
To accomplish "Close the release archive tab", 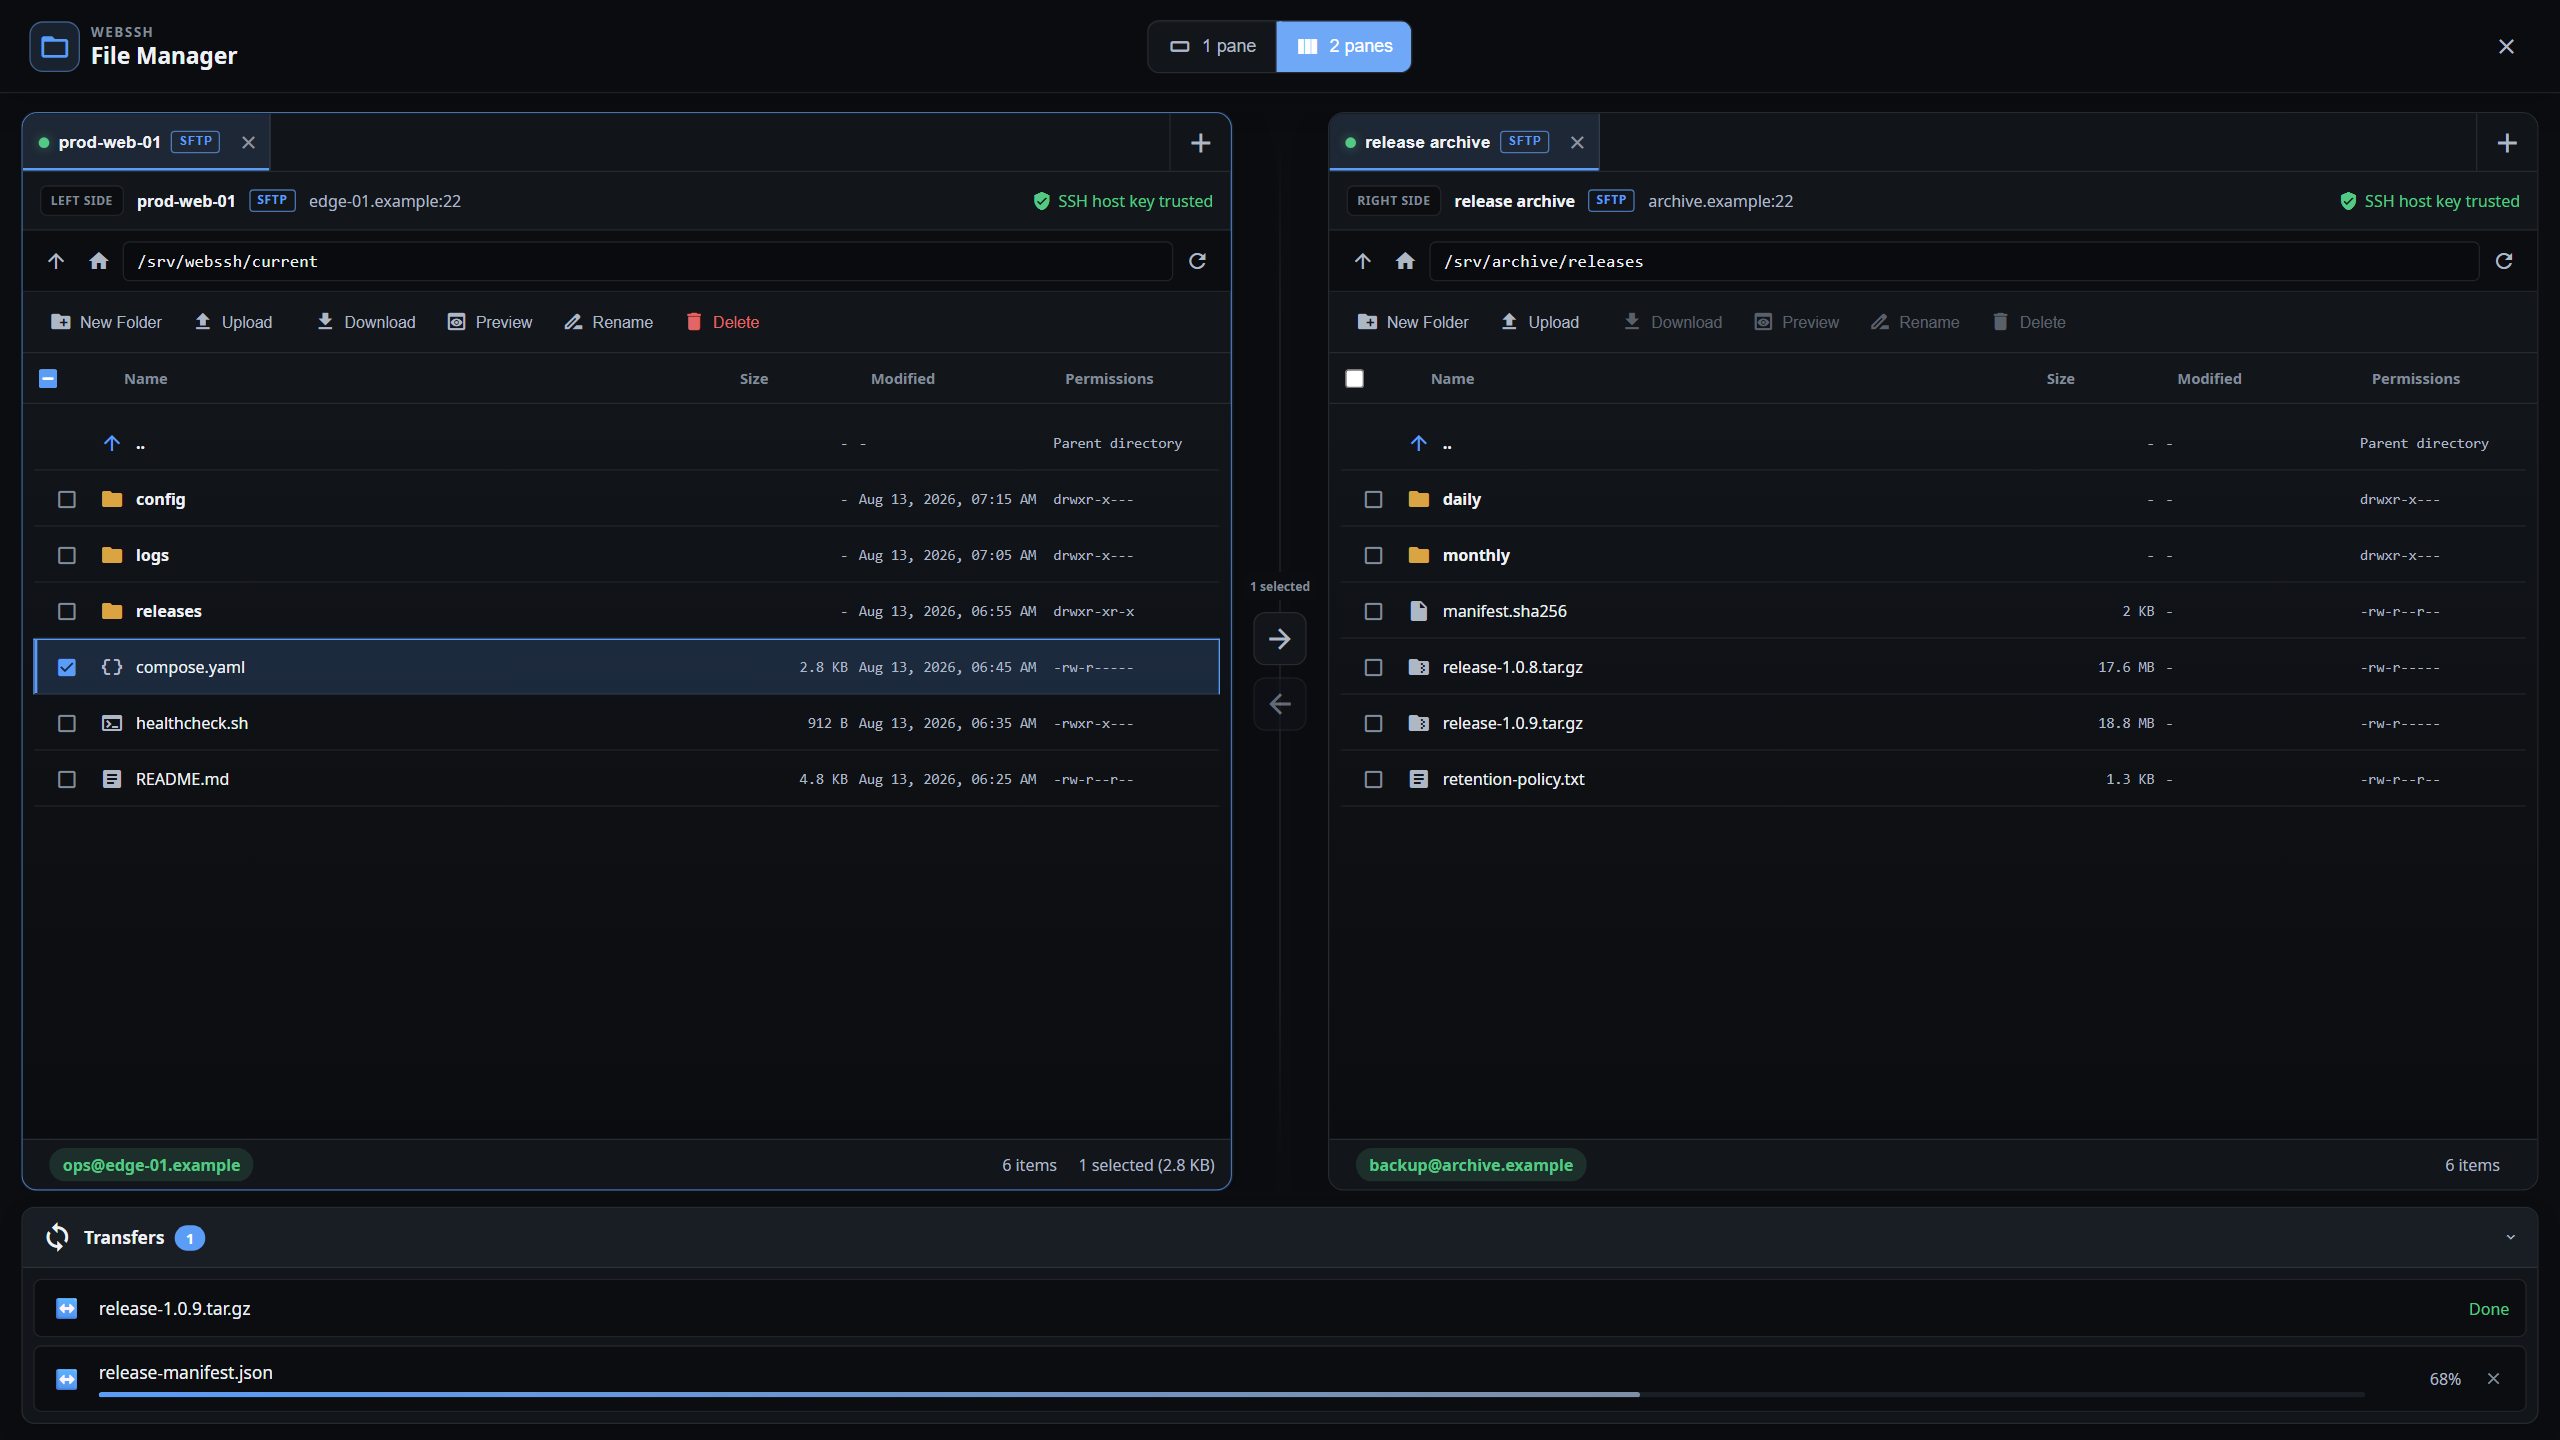I will [1577, 143].
